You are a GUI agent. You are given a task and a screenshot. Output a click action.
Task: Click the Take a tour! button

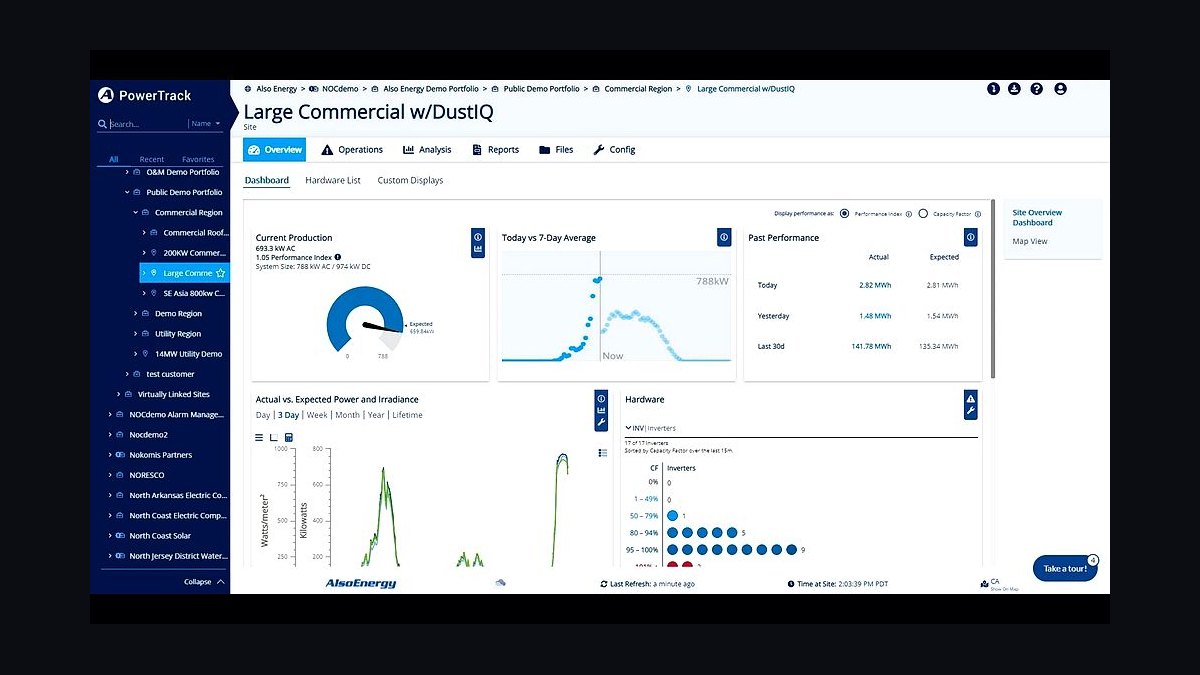pyautogui.click(x=1065, y=568)
